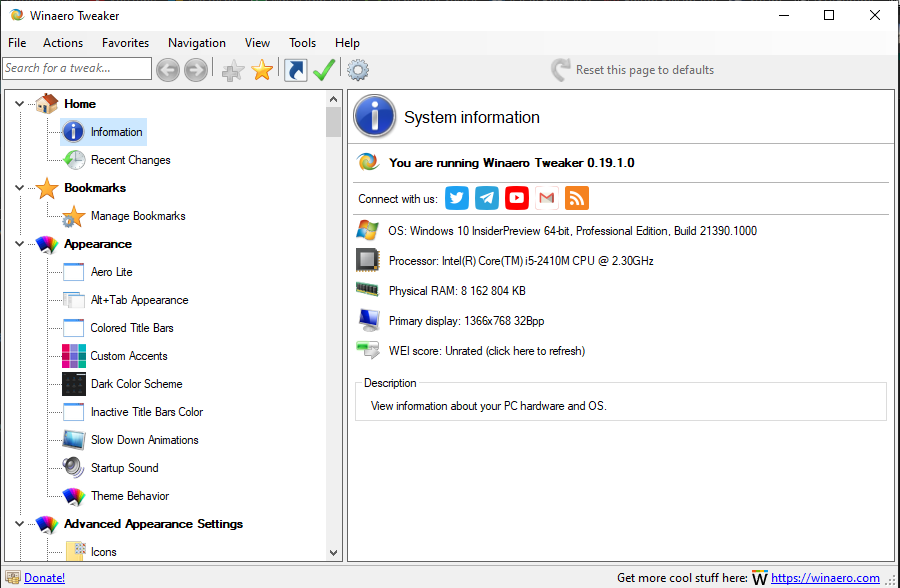
Task: Open the Twitter social icon
Action: coord(457,198)
